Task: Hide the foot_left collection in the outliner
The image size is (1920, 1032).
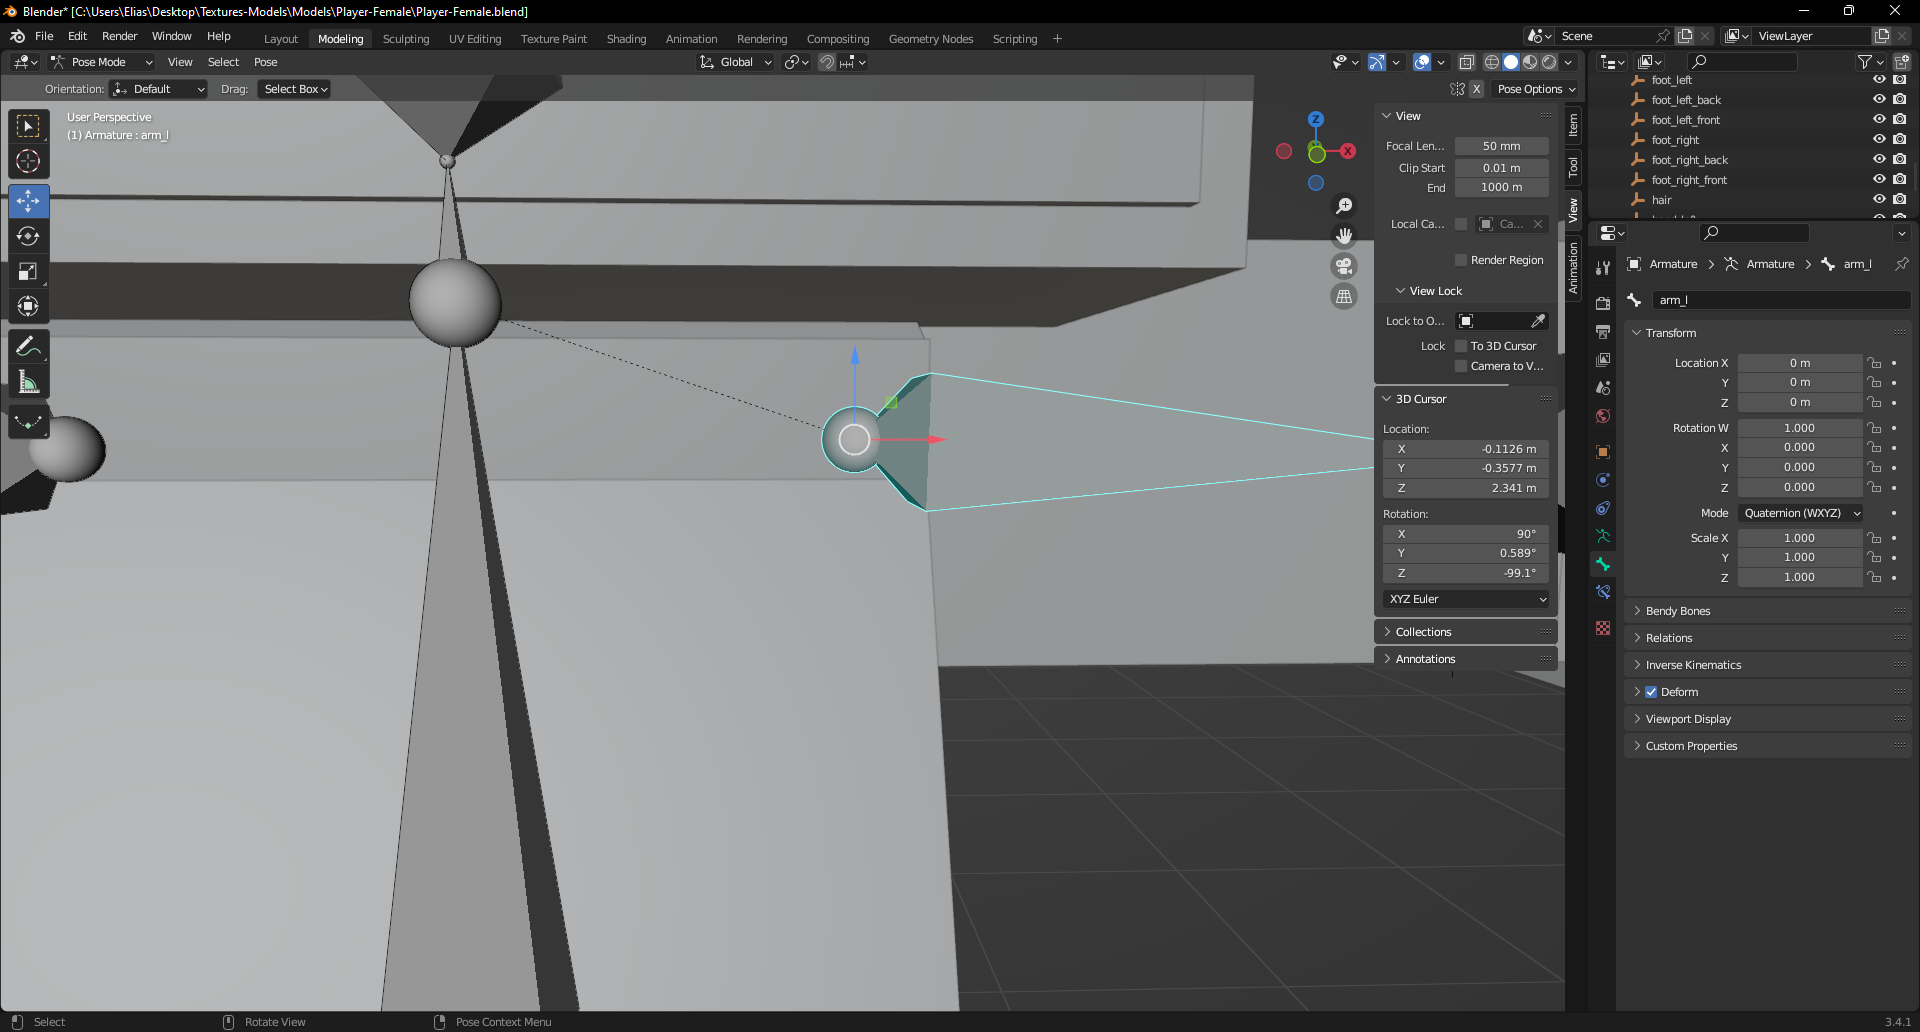Action: click(x=1878, y=80)
